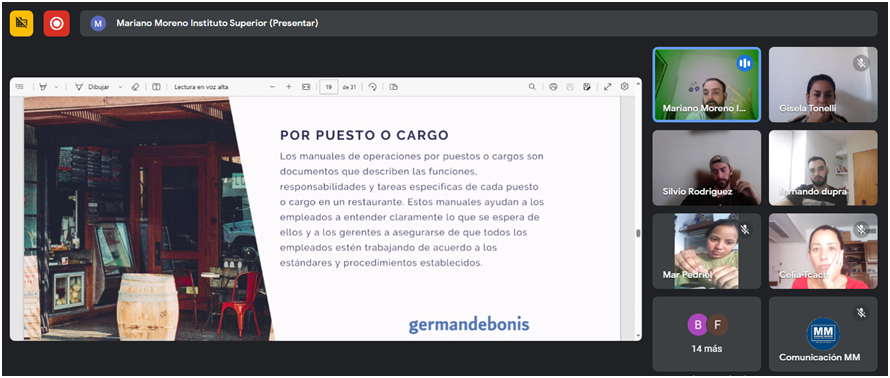Click muted mic icon on Celia Tcach tile
The image size is (890, 378).
(861, 229)
